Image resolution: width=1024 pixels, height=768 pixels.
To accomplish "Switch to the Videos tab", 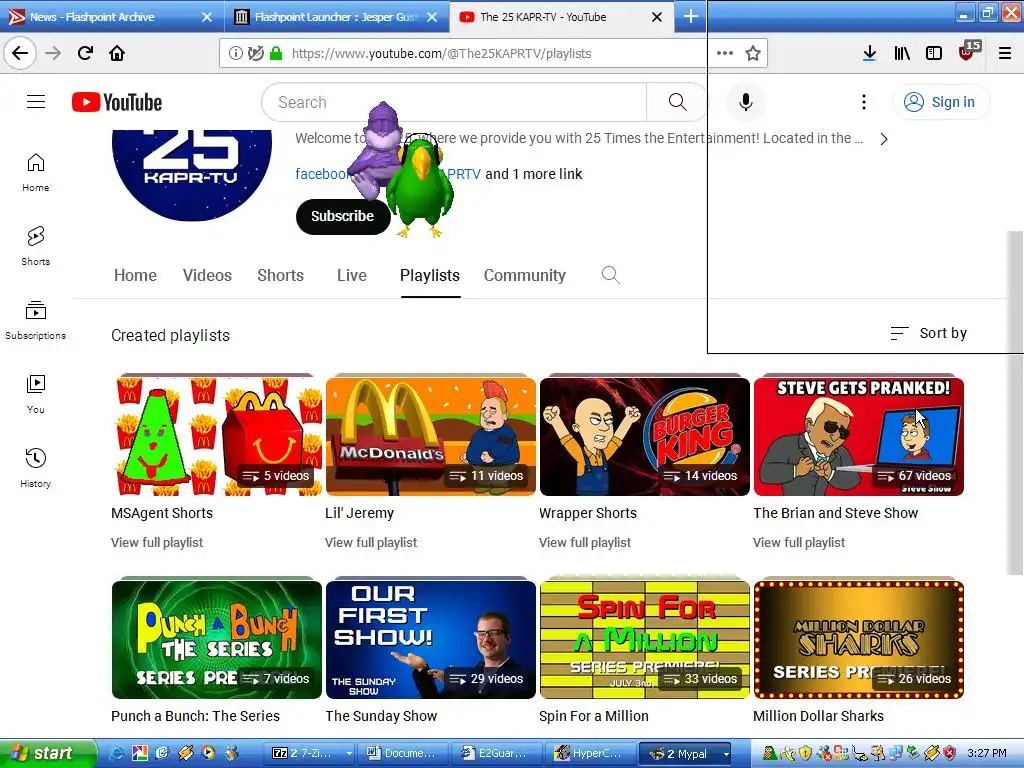I will point(207,275).
